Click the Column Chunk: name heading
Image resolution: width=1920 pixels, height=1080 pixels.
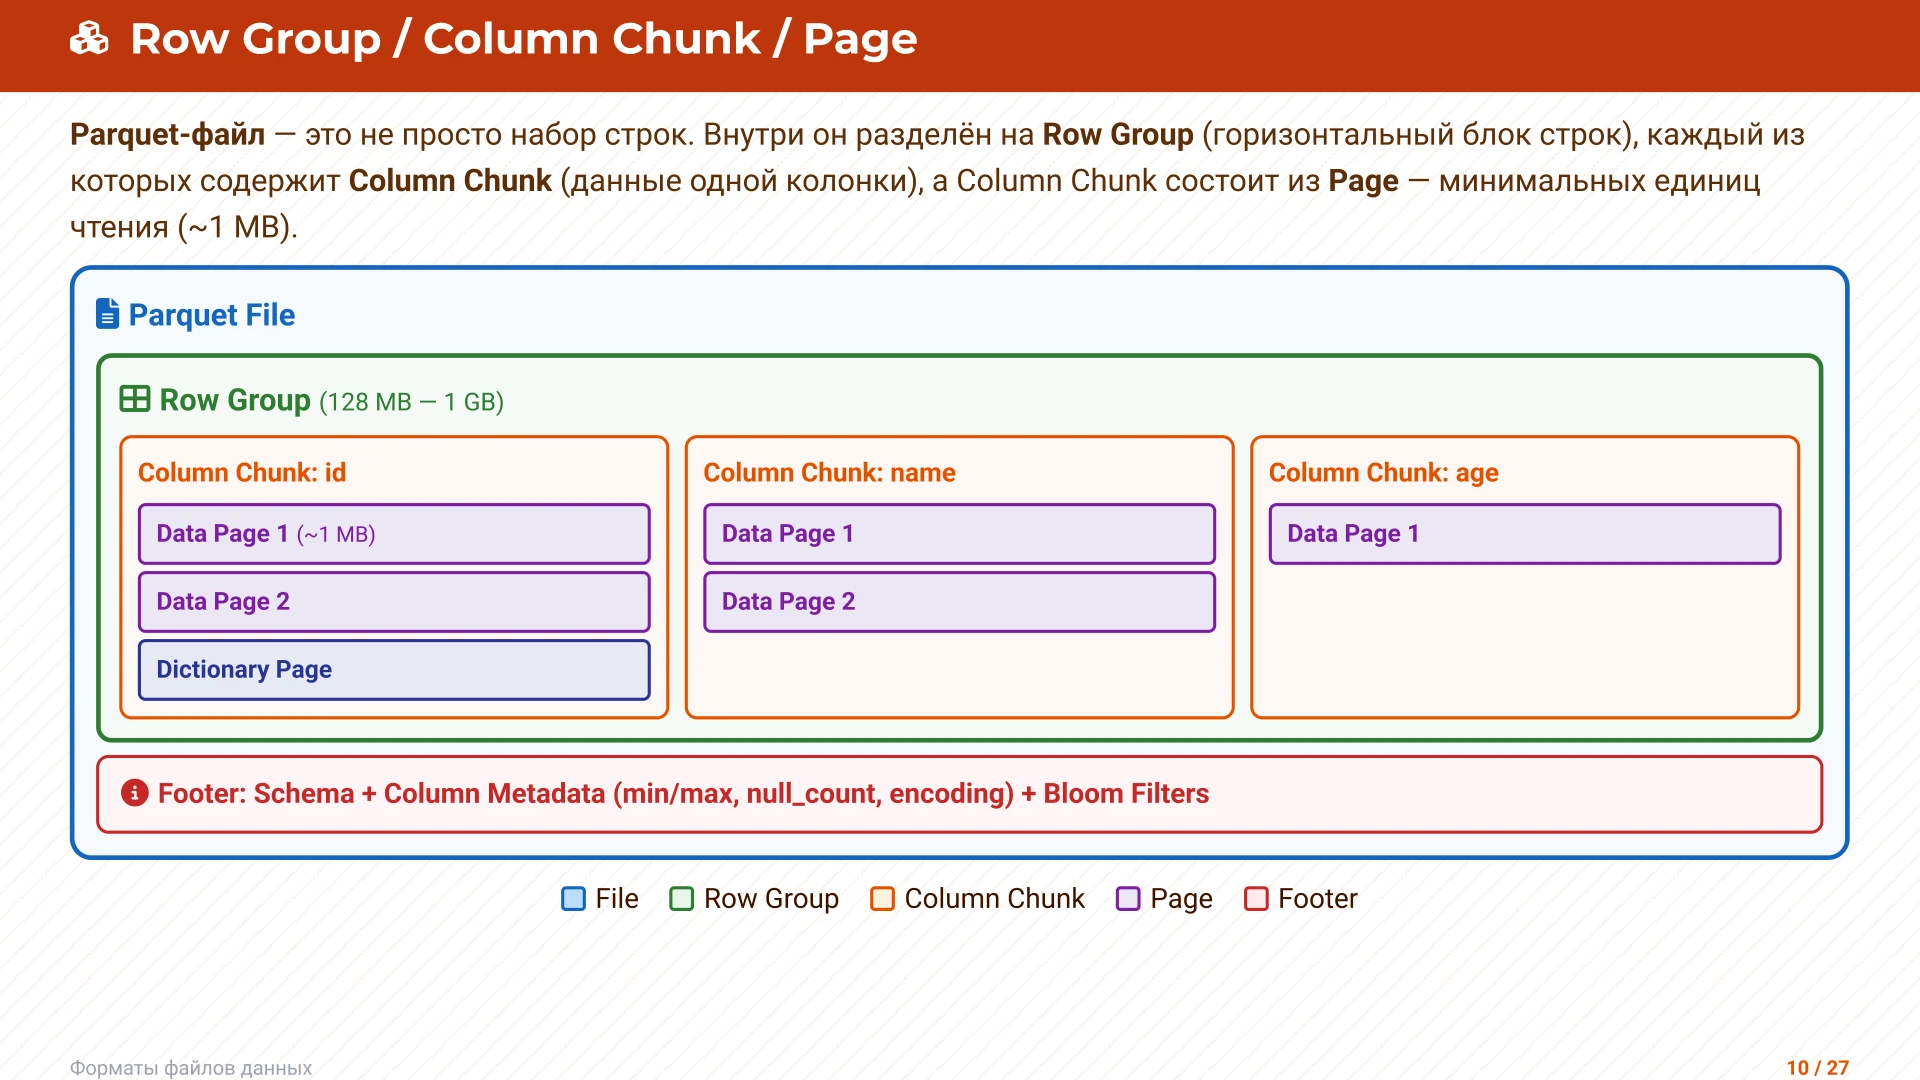coord(829,473)
